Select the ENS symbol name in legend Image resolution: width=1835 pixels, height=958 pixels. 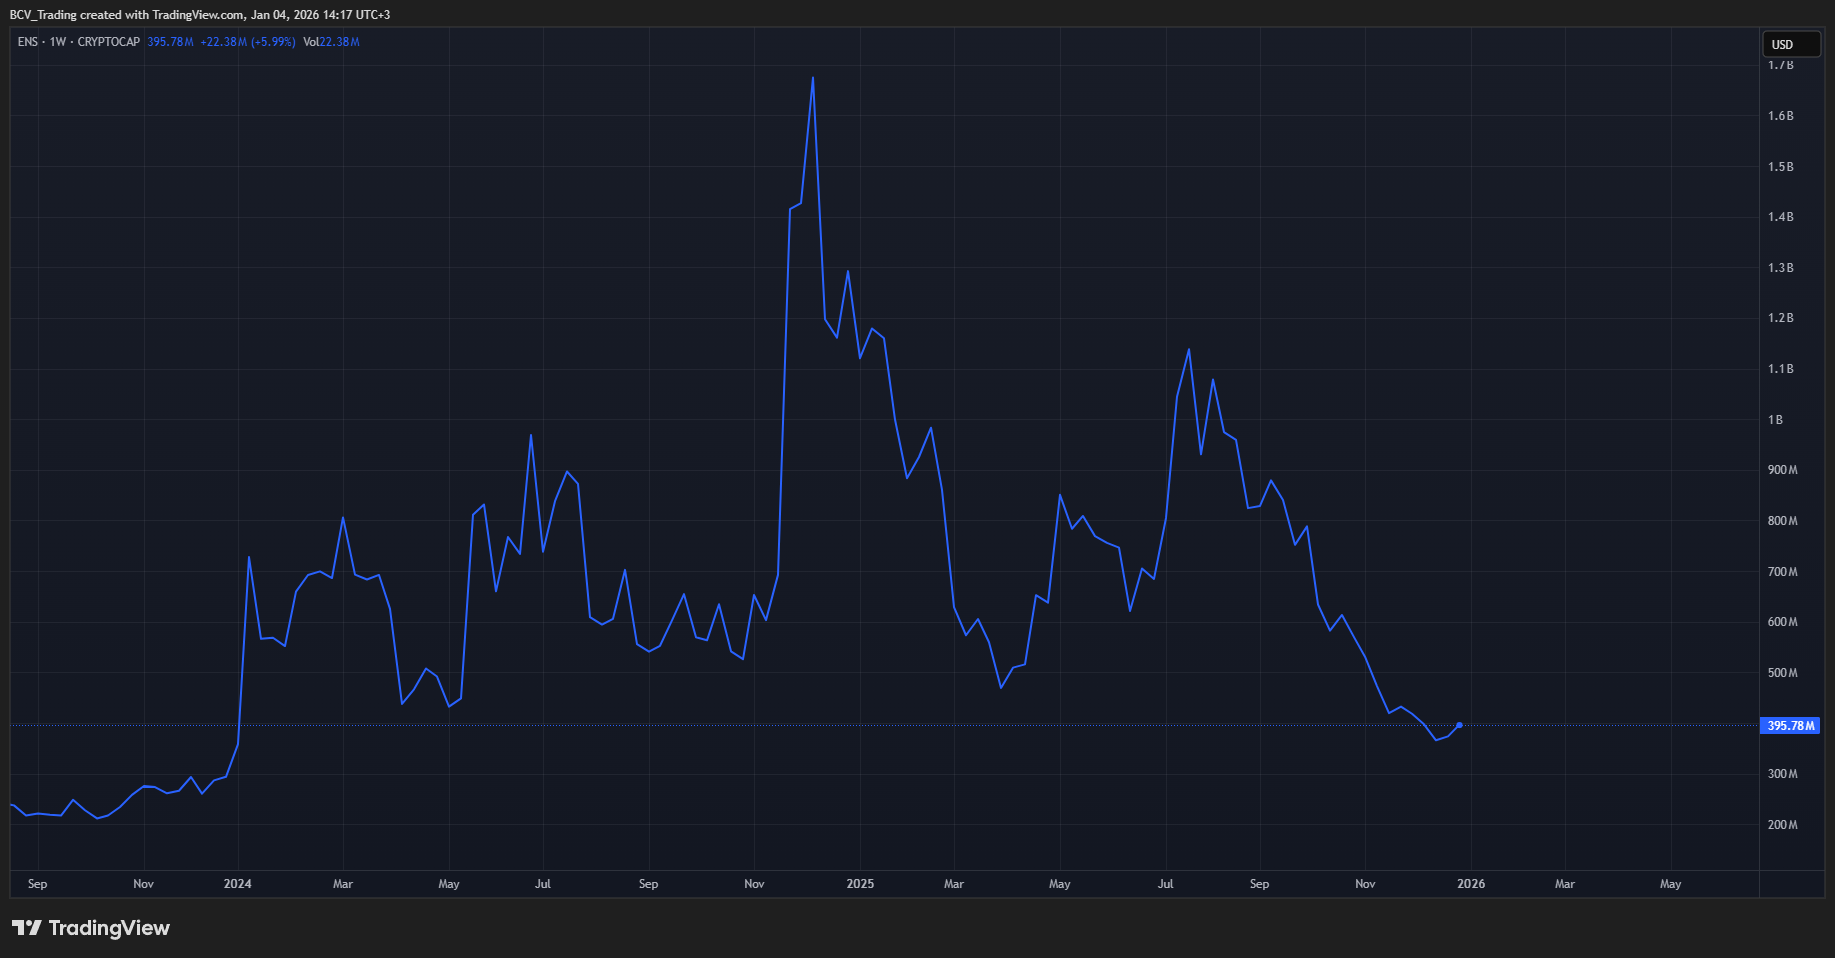(x=28, y=42)
